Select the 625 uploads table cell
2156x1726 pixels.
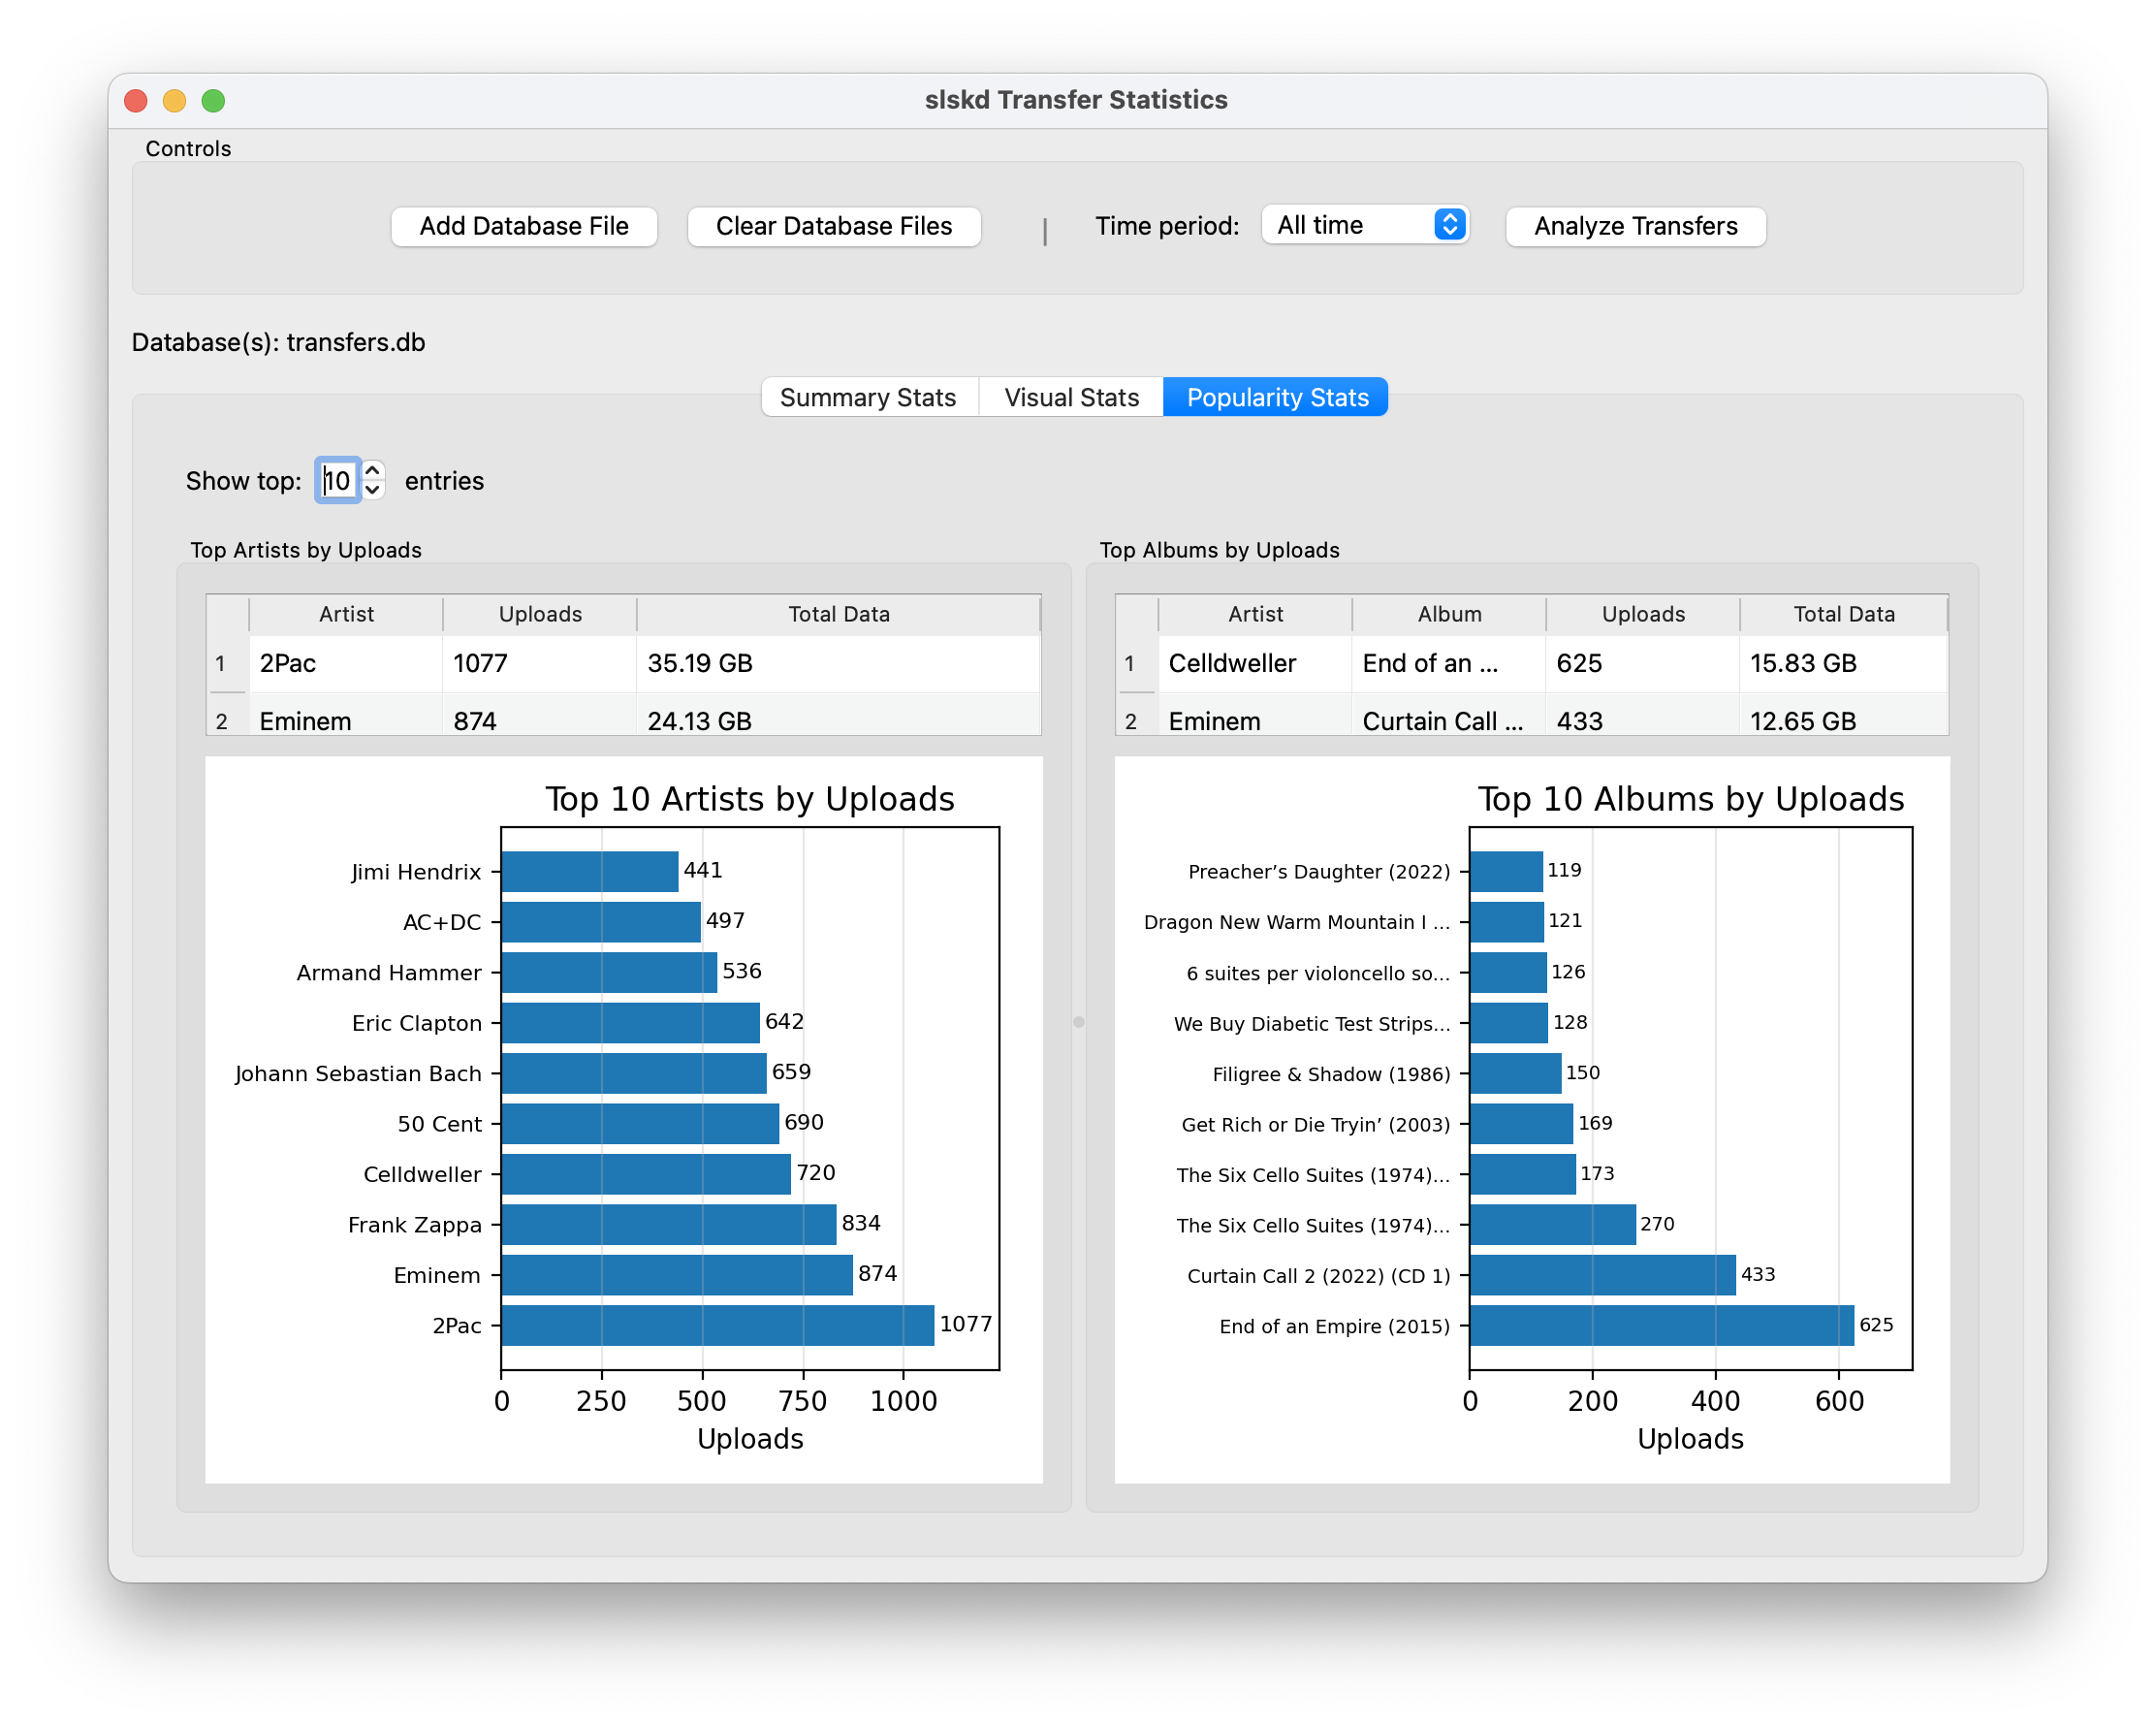pyautogui.click(x=1643, y=663)
